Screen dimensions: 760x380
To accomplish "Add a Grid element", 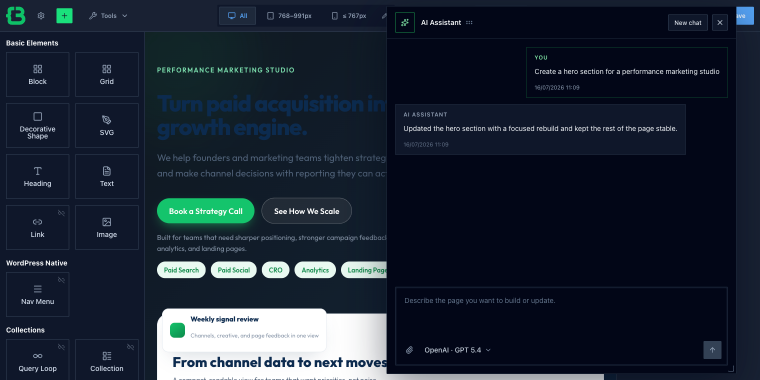I will 107,74.
